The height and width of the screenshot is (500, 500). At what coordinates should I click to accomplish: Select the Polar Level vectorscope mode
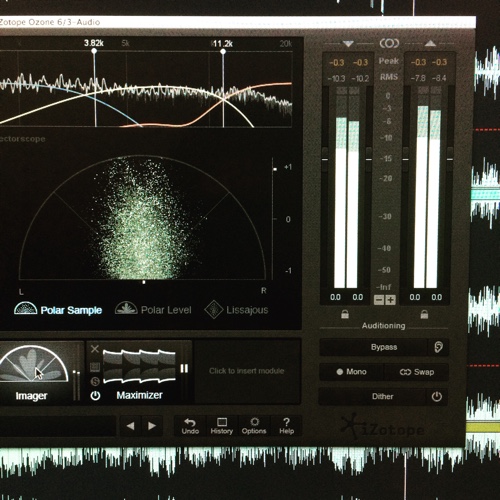point(153,309)
